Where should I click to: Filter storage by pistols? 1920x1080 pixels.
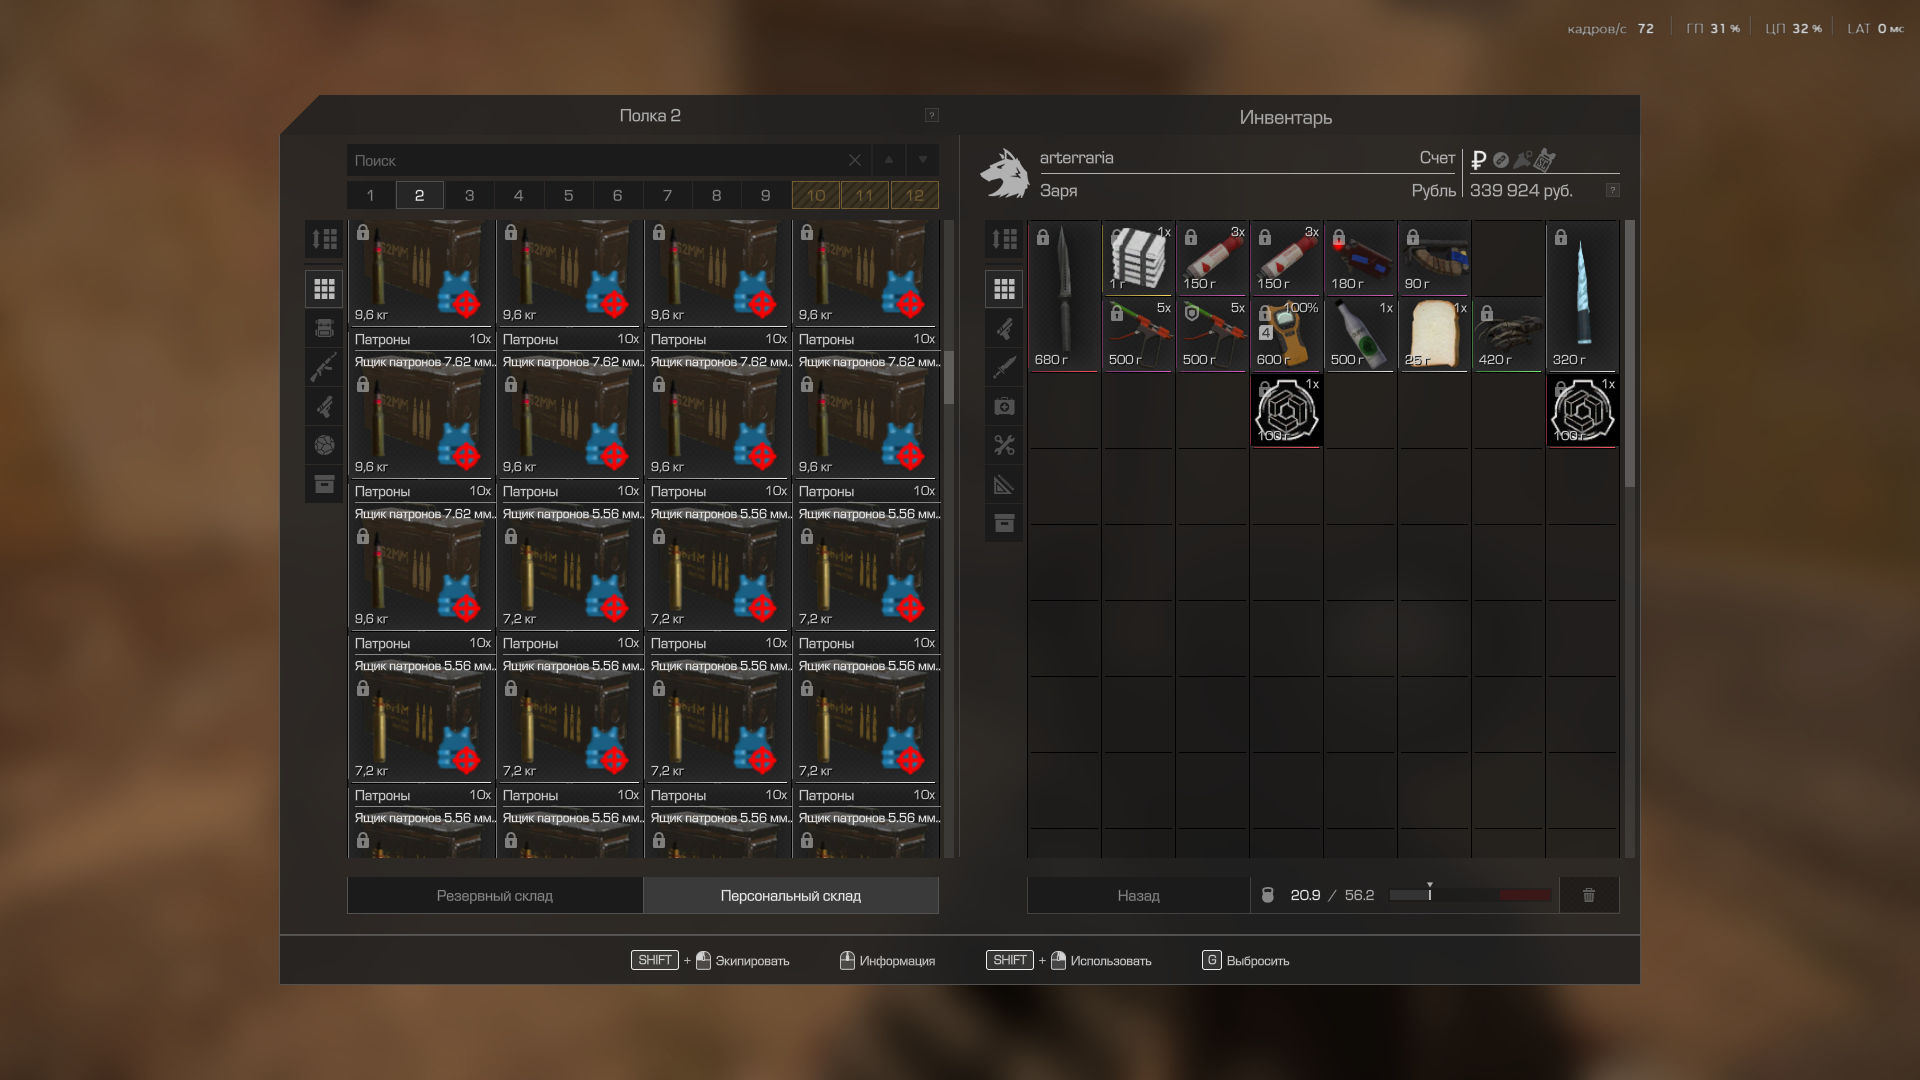(324, 406)
